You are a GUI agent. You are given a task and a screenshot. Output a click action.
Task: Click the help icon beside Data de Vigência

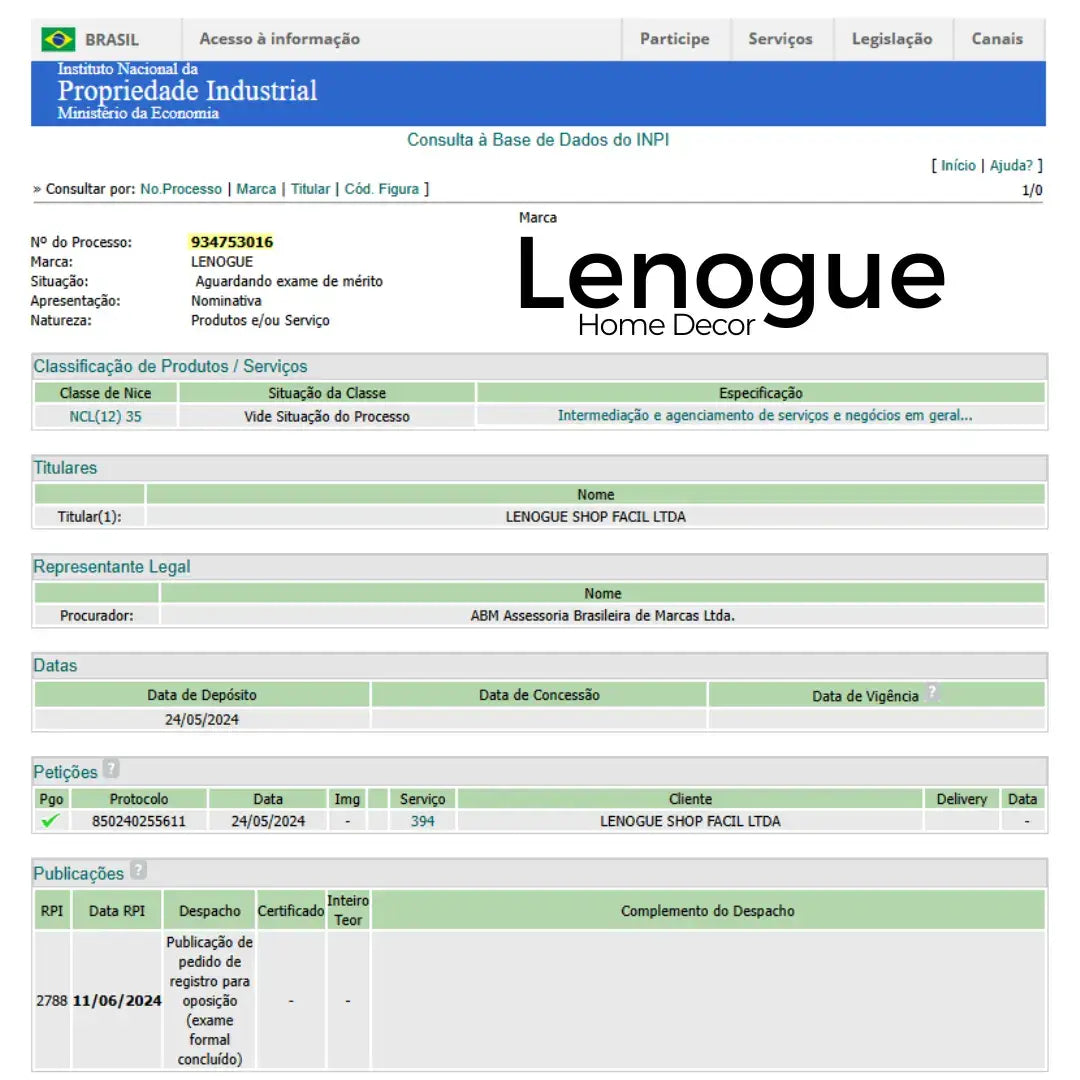point(932,694)
